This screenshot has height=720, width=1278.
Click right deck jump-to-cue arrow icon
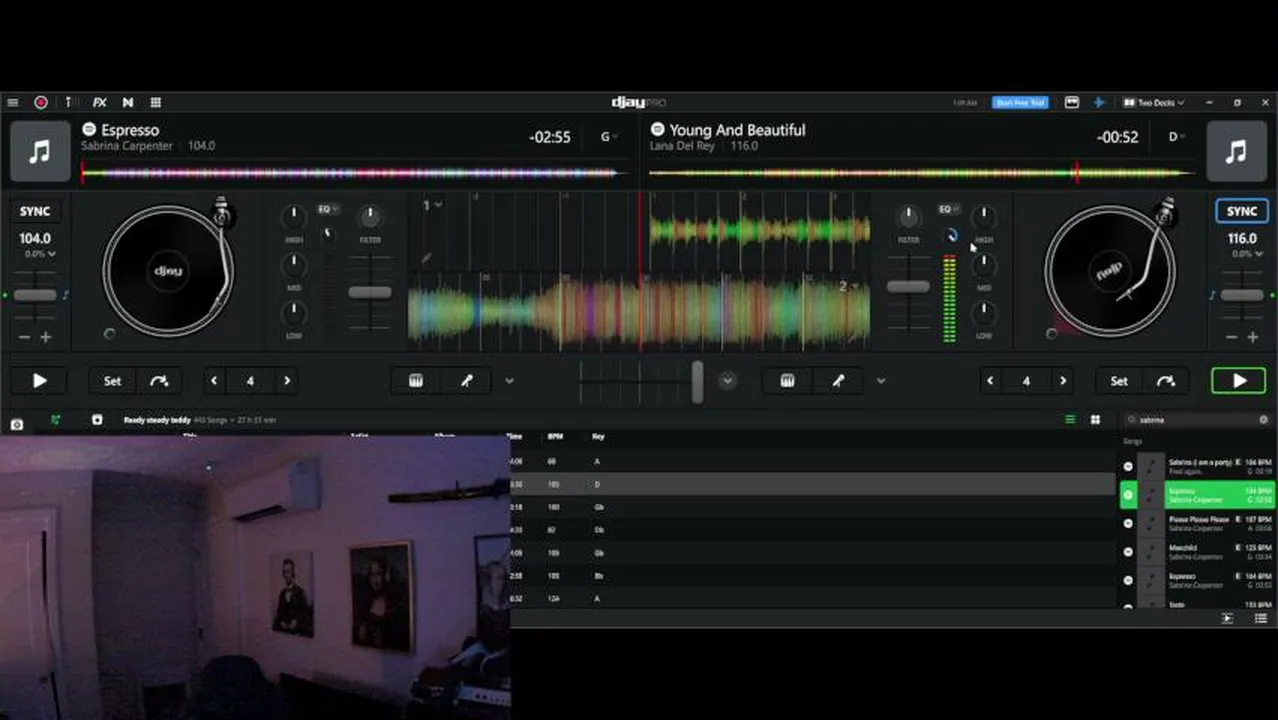(1166, 381)
